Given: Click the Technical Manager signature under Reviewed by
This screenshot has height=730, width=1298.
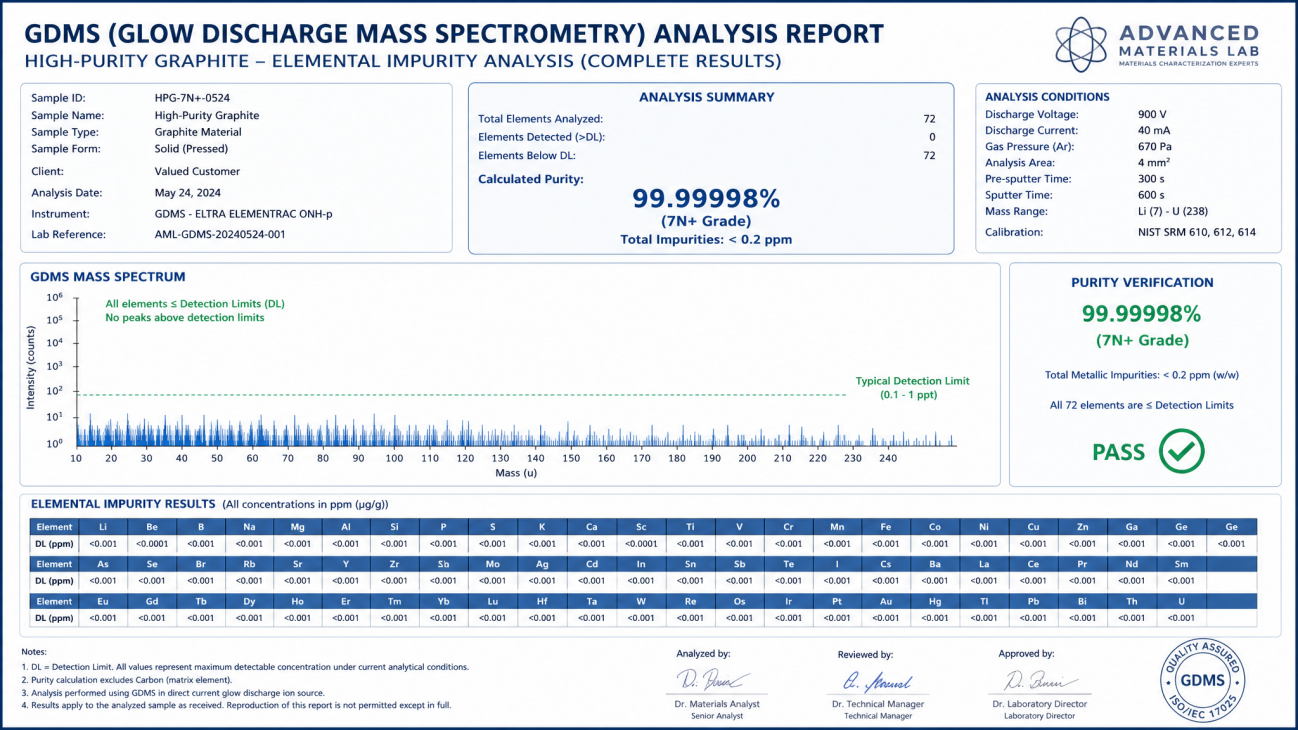Looking at the screenshot, I should 878,680.
